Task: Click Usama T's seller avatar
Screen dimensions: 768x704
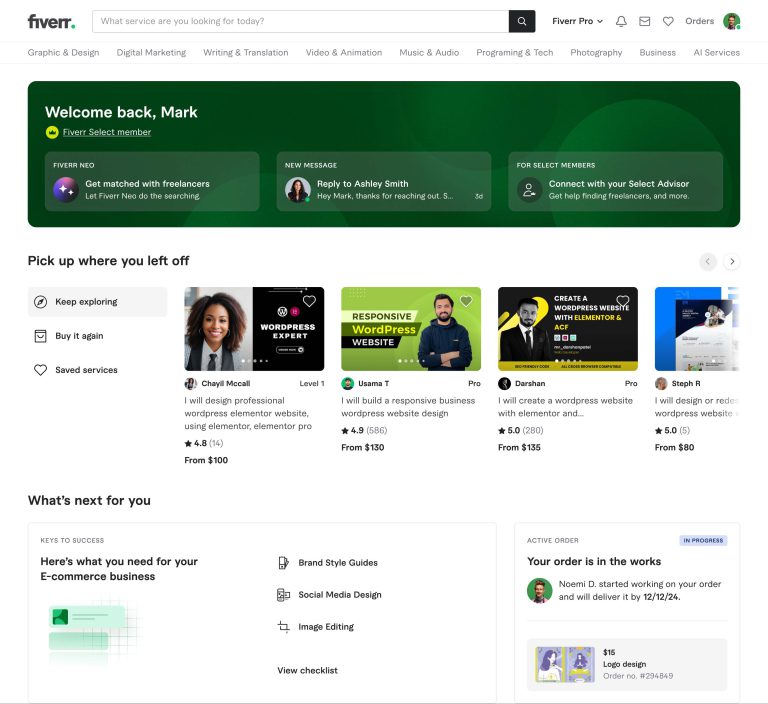Action: pos(347,384)
